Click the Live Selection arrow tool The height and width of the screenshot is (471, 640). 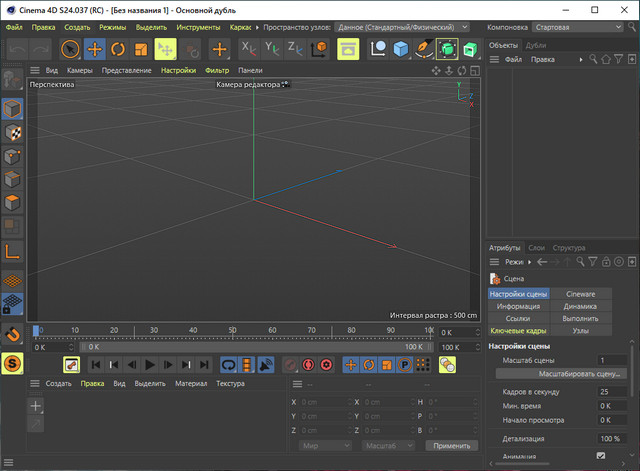[x=70, y=49]
